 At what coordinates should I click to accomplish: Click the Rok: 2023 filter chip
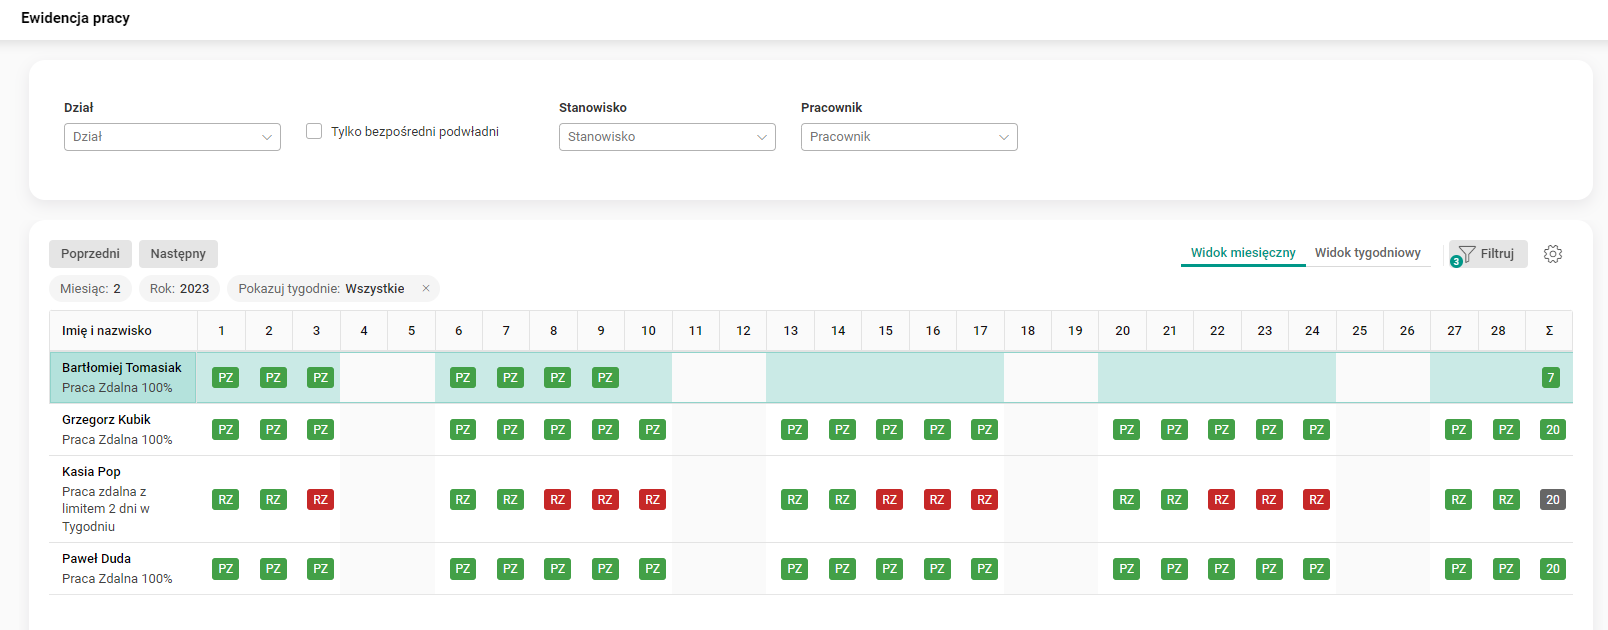click(179, 289)
